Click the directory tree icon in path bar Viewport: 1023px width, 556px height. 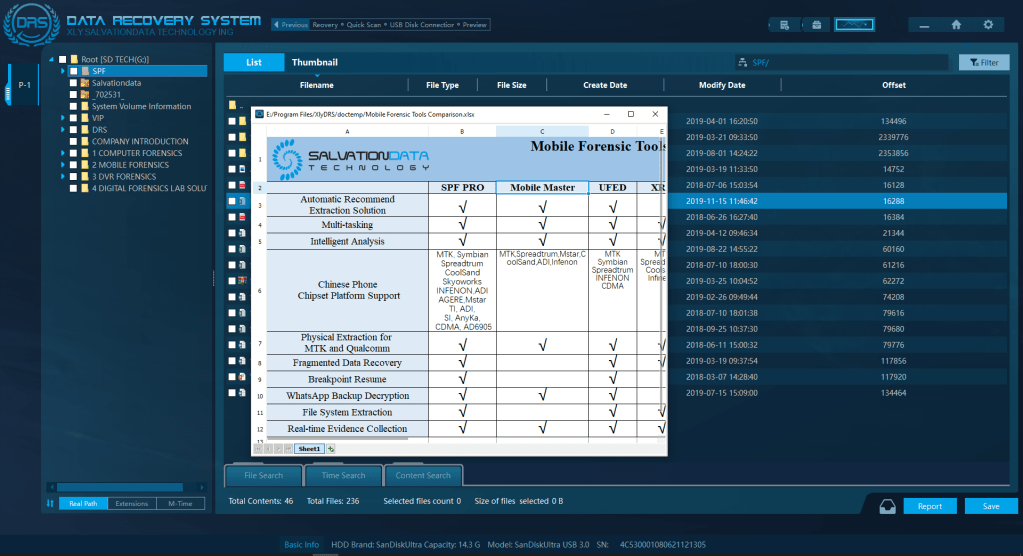(x=742, y=63)
